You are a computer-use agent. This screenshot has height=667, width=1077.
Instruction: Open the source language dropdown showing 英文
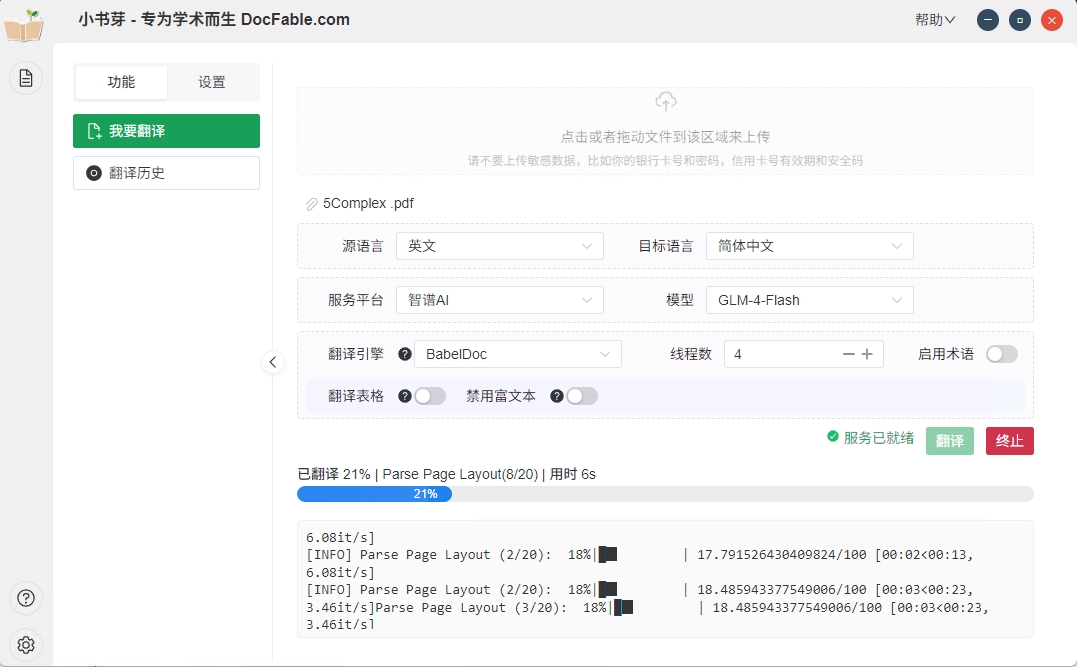(499, 246)
